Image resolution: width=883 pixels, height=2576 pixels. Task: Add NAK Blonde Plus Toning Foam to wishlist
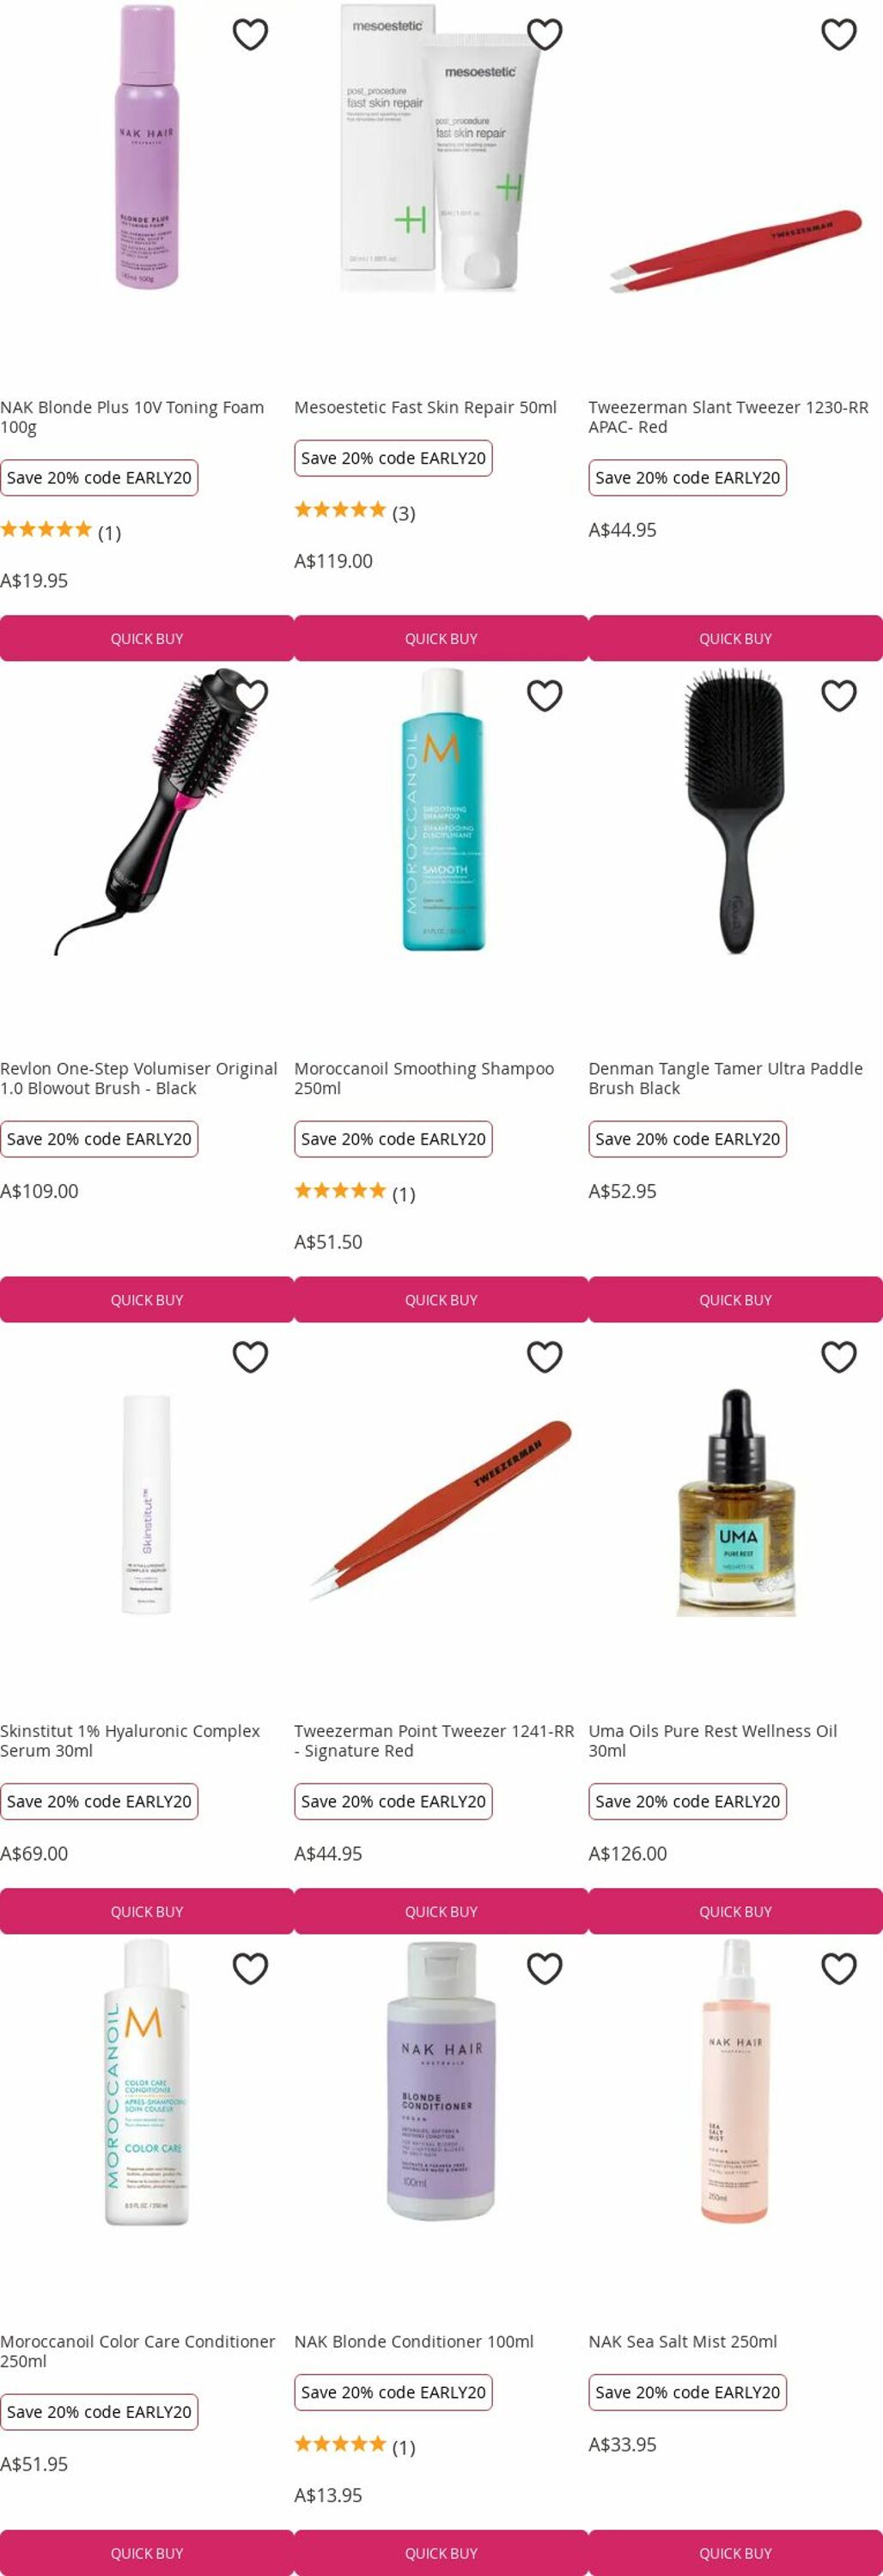point(250,34)
